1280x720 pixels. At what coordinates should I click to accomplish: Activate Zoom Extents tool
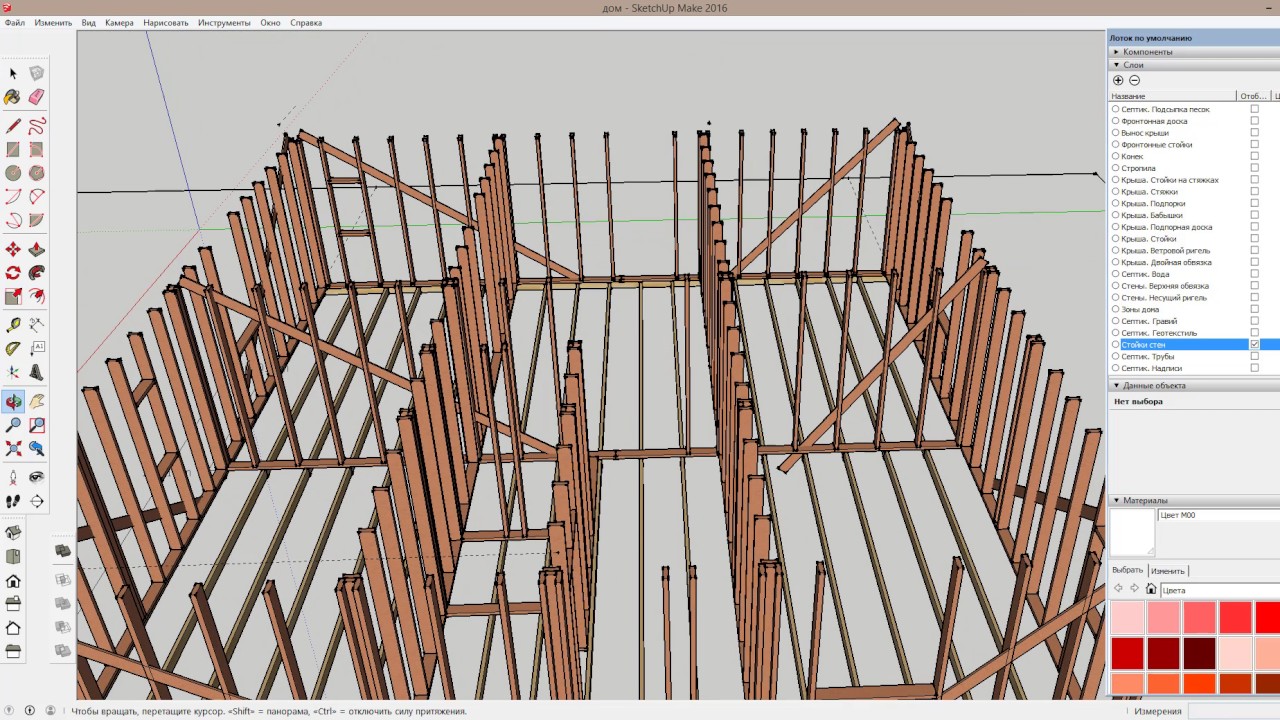tap(13, 449)
